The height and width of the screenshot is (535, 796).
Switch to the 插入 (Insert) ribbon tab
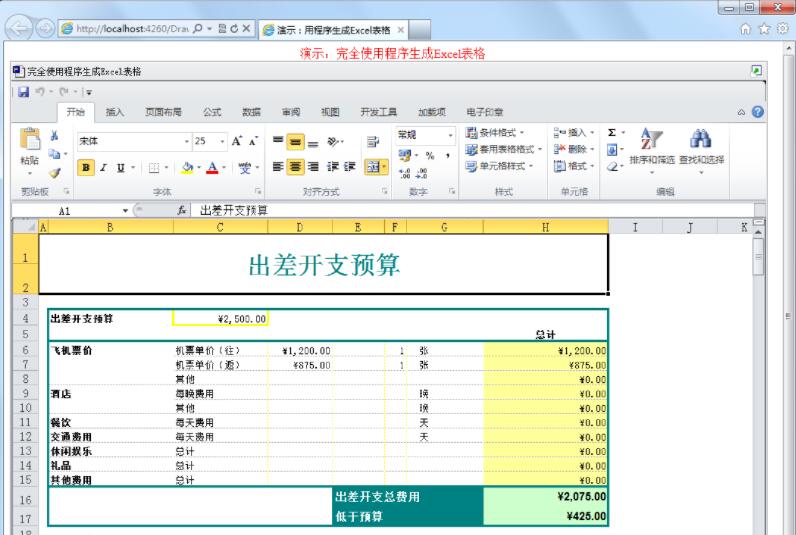pos(115,112)
